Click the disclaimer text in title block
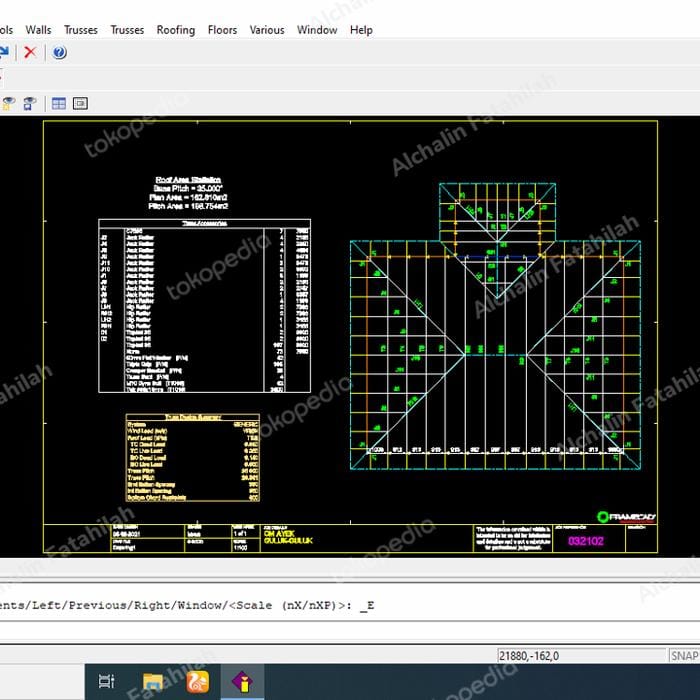 click(x=513, y=538)
